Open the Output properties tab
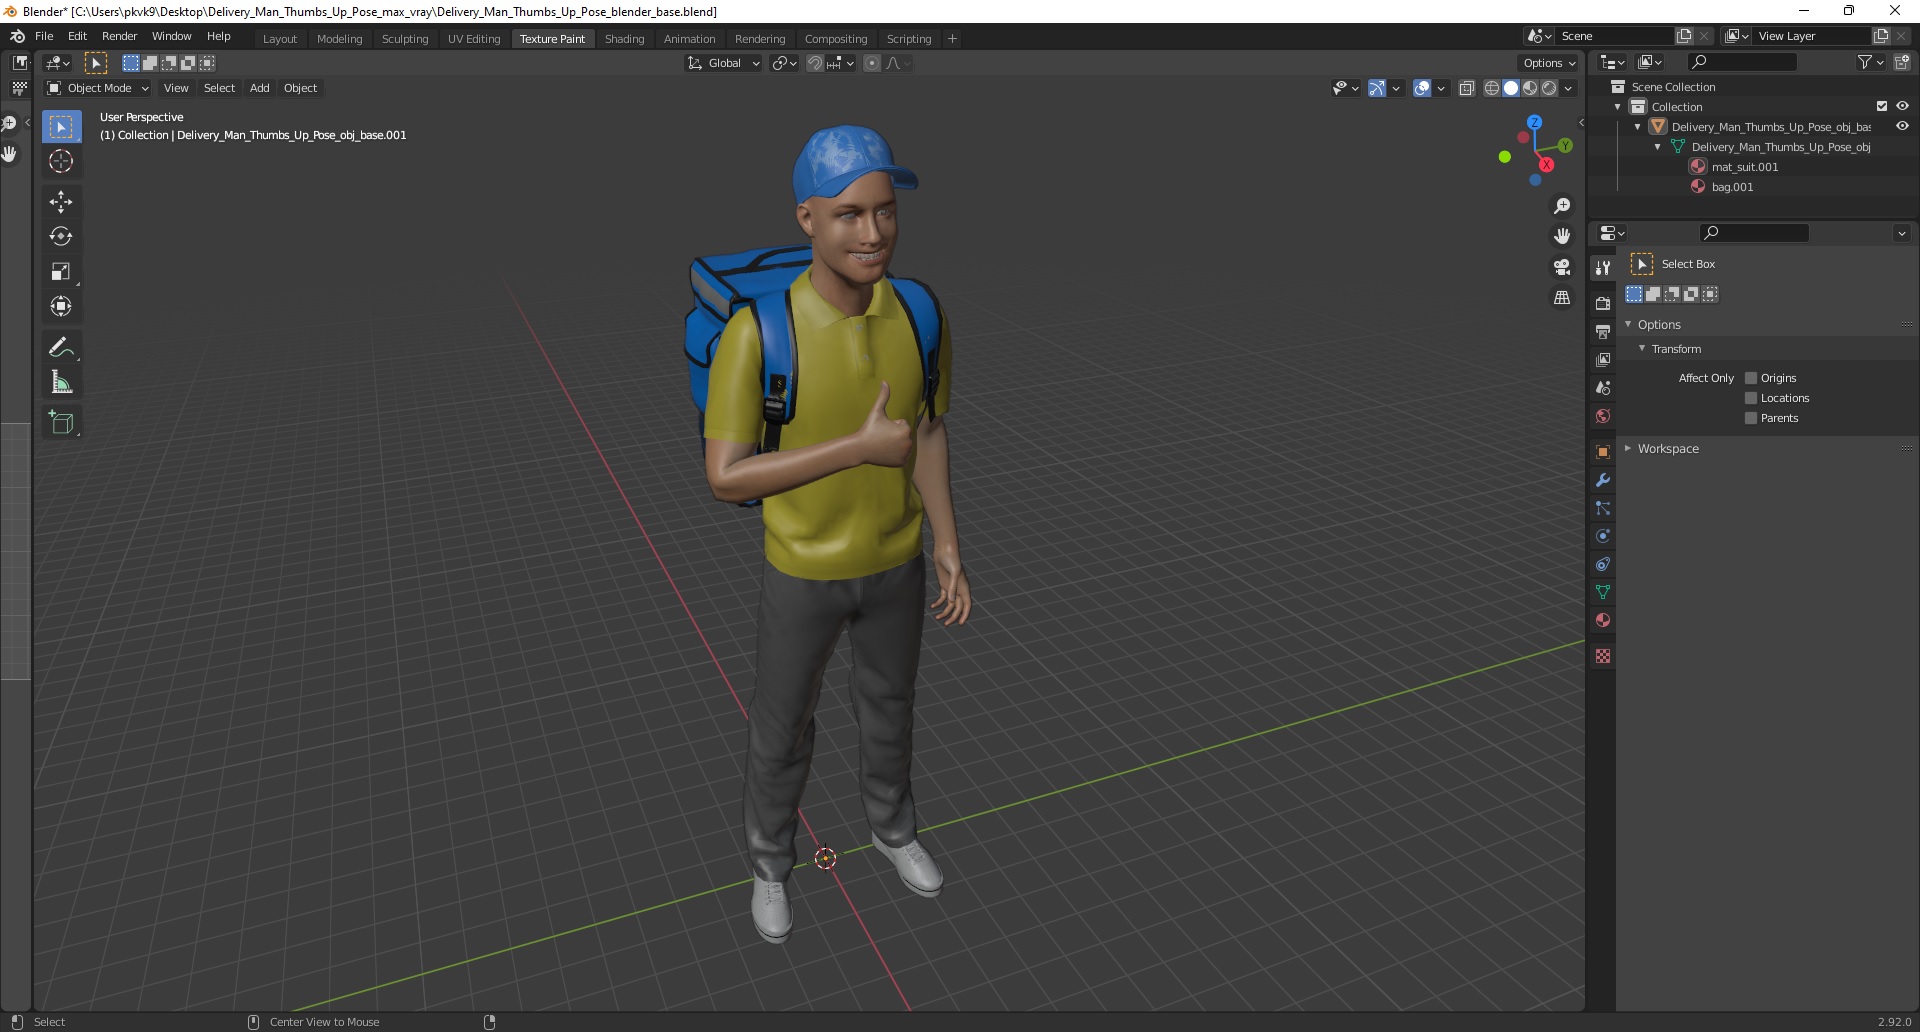This screenshot has width=1920, height=1032. (x=1603, y=331)
